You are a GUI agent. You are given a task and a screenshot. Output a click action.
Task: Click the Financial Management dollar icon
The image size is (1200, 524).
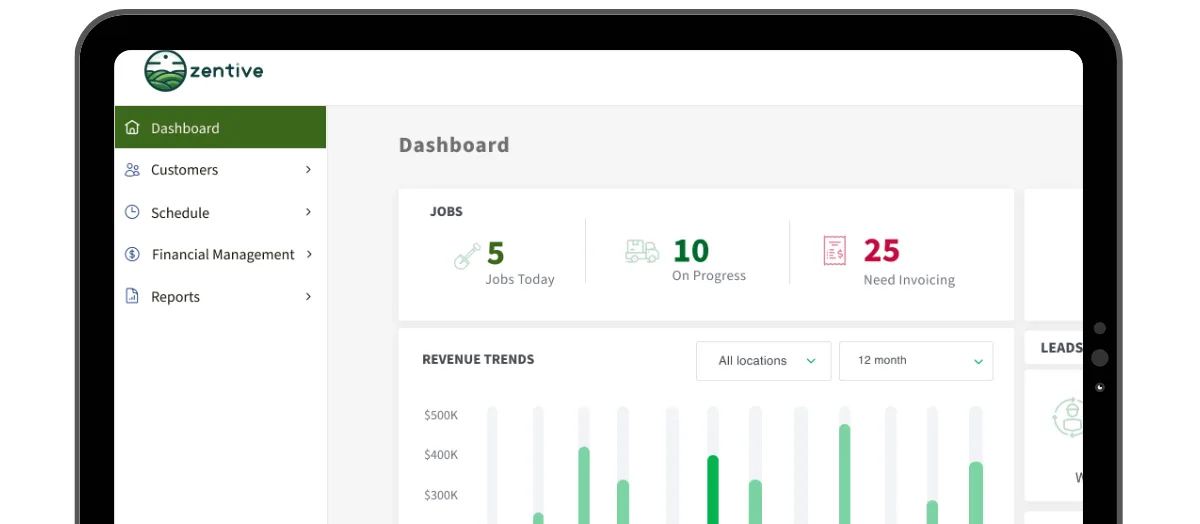point(132,254)
